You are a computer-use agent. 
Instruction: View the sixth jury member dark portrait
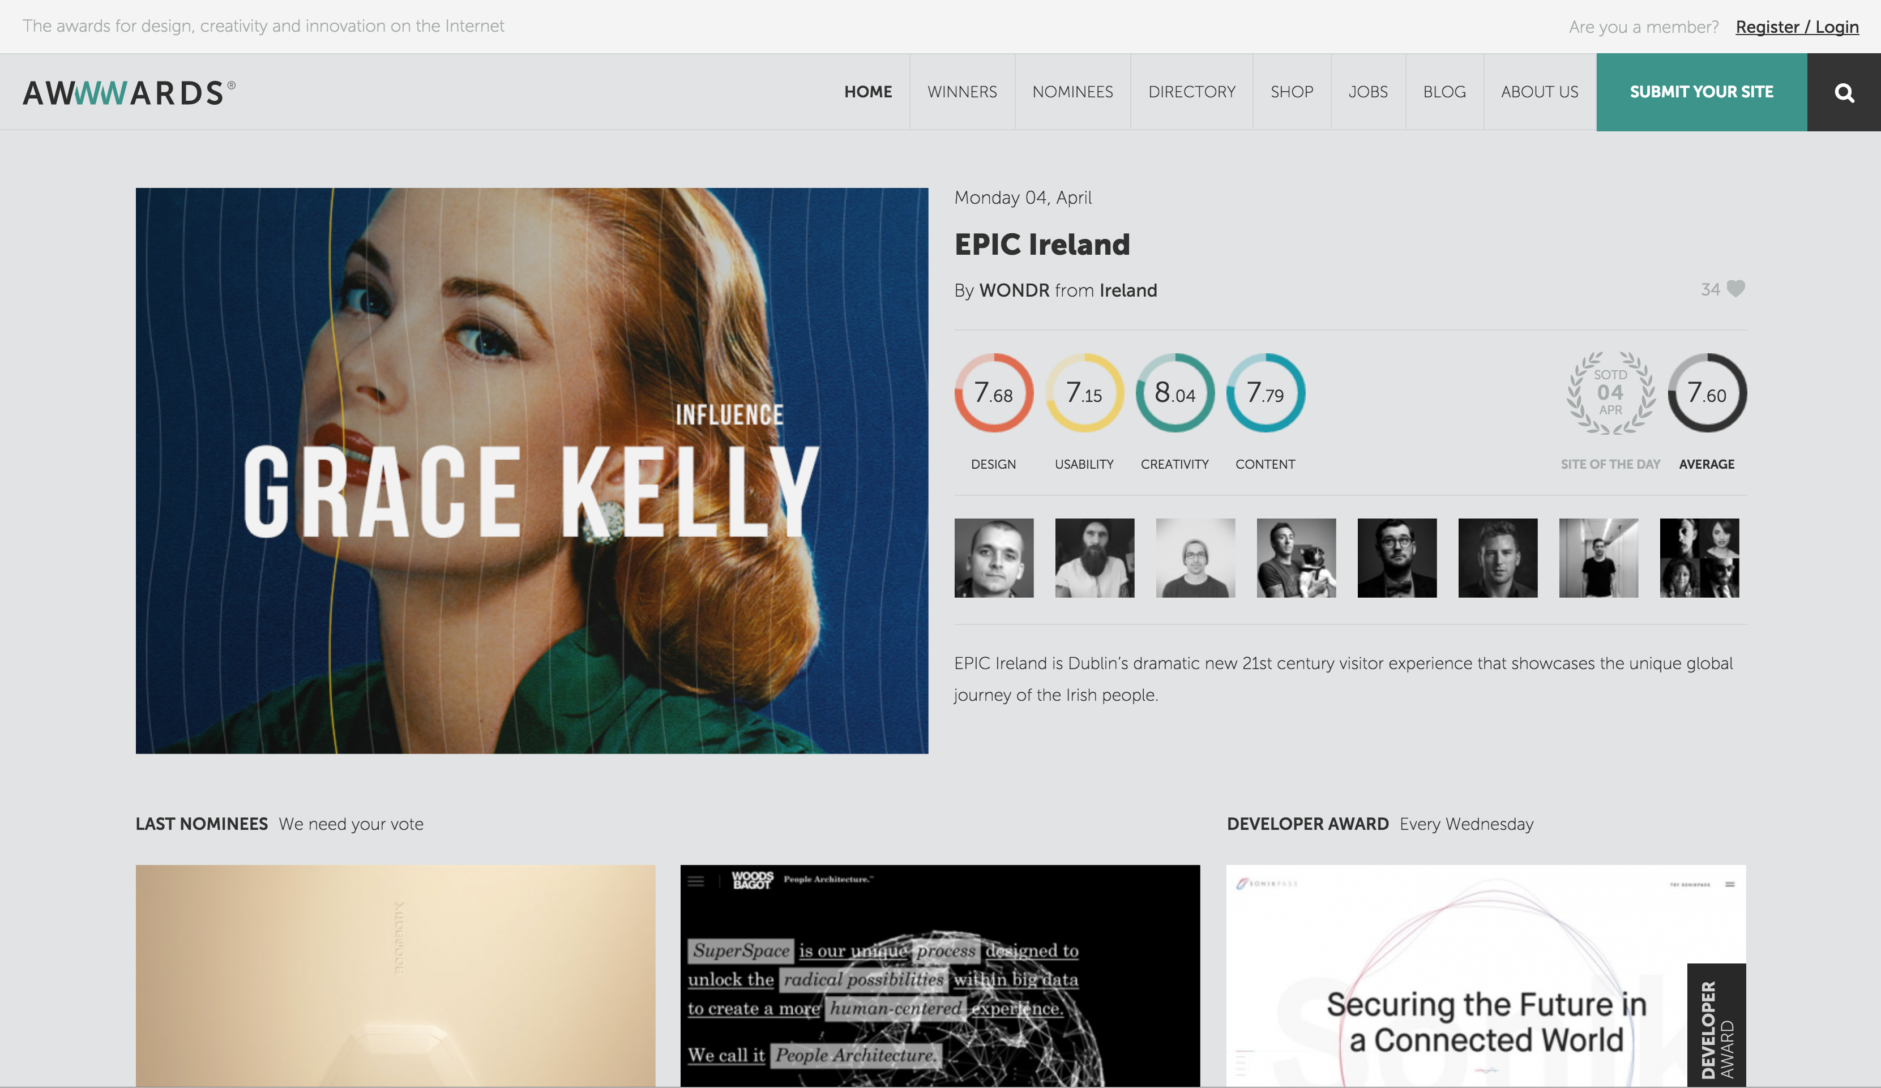tap(1498, 558)
